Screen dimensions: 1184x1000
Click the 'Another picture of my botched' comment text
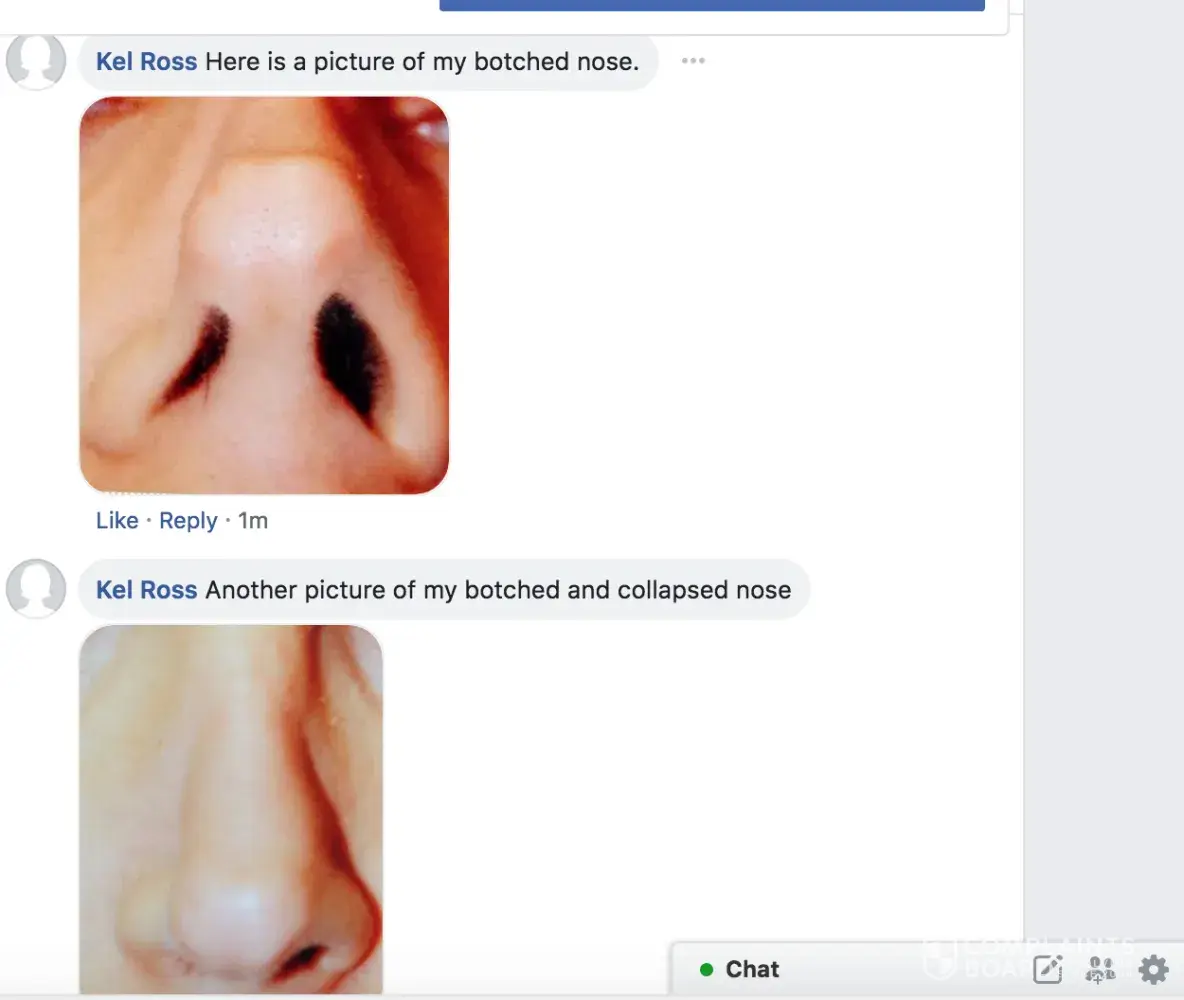(498, 590)
